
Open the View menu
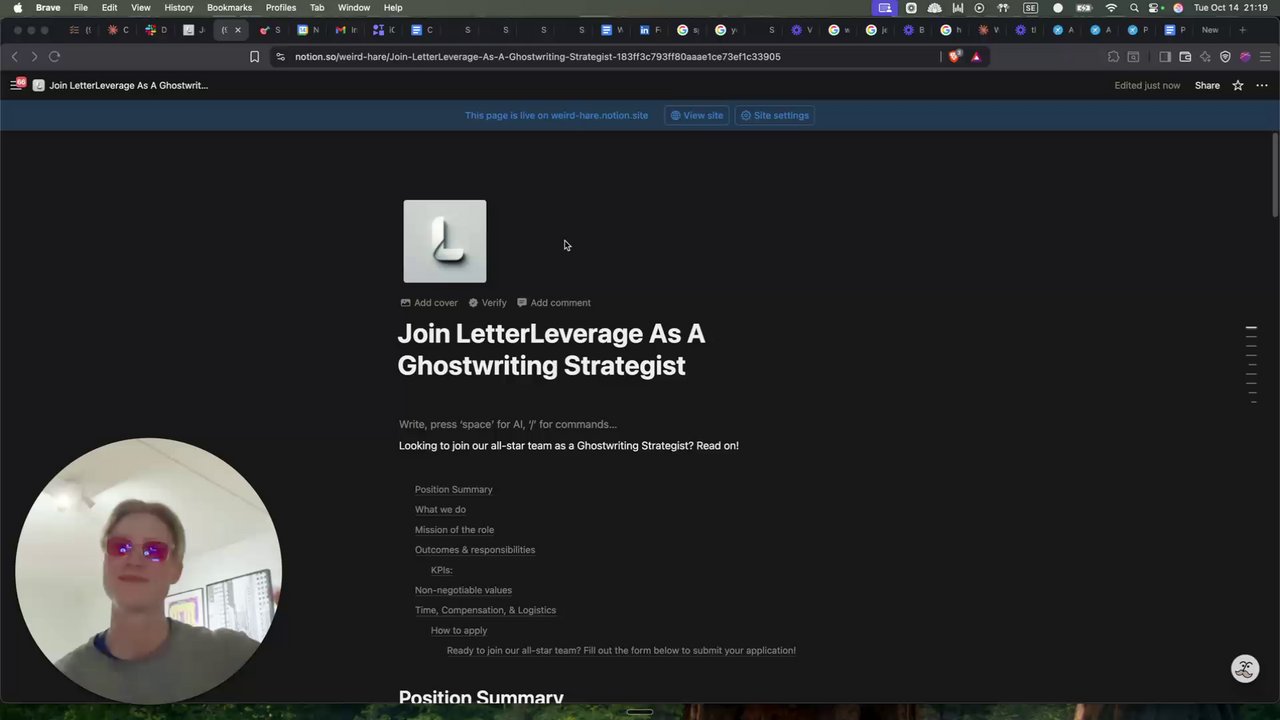coord(141,8)
